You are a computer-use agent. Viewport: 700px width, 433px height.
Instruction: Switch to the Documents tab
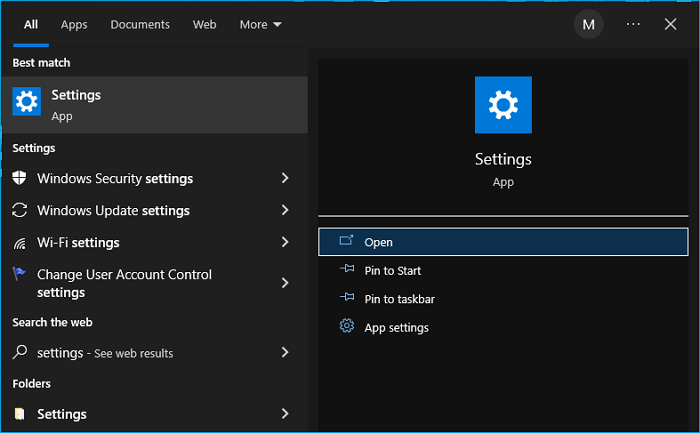point(140,25)
